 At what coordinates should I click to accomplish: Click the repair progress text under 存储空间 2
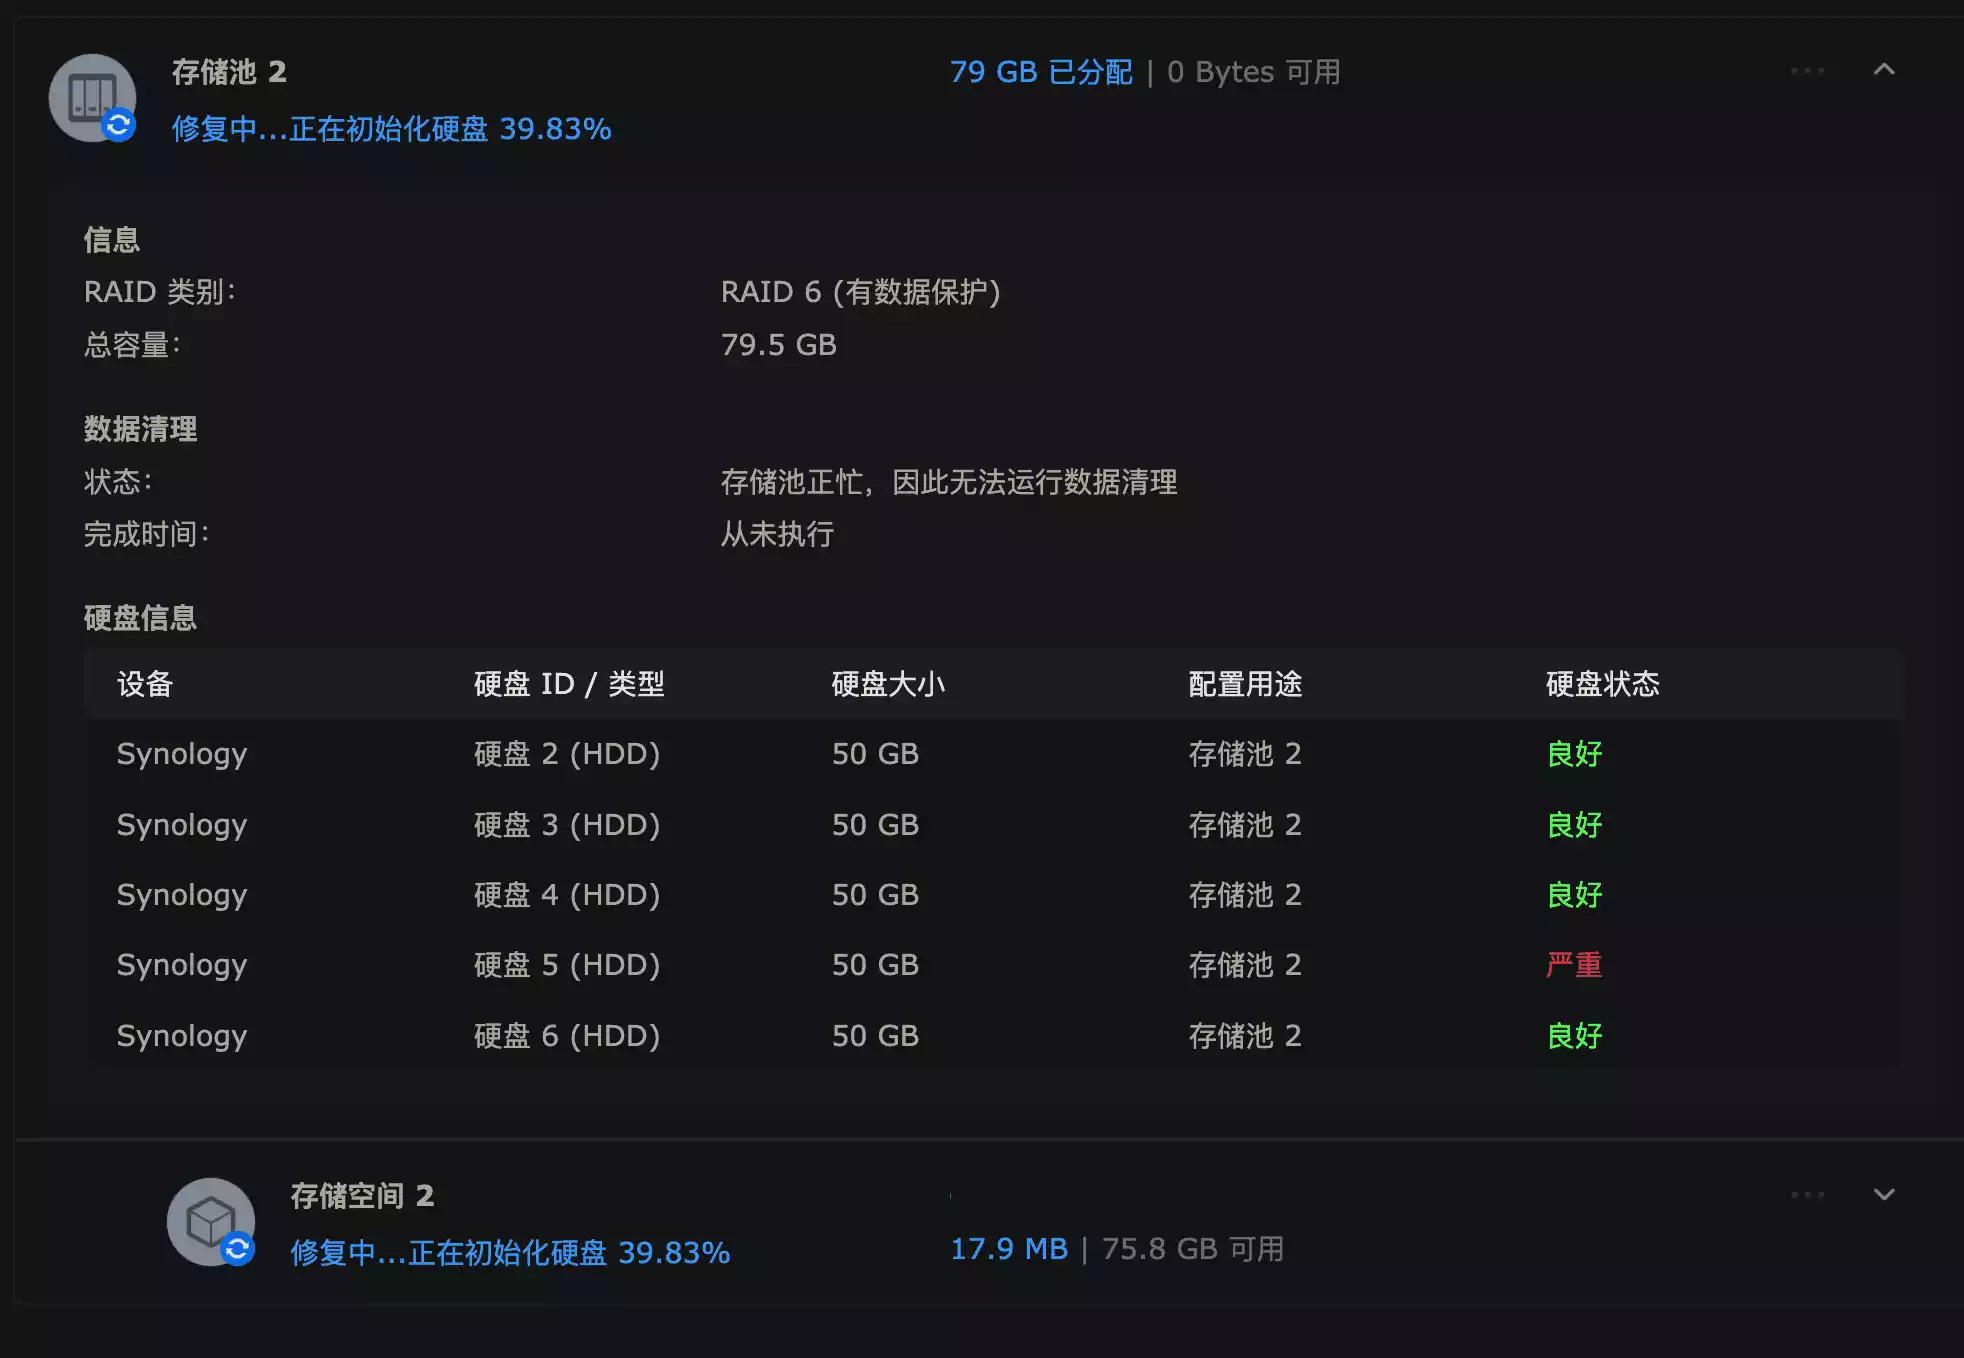(x=510, y=1253)
